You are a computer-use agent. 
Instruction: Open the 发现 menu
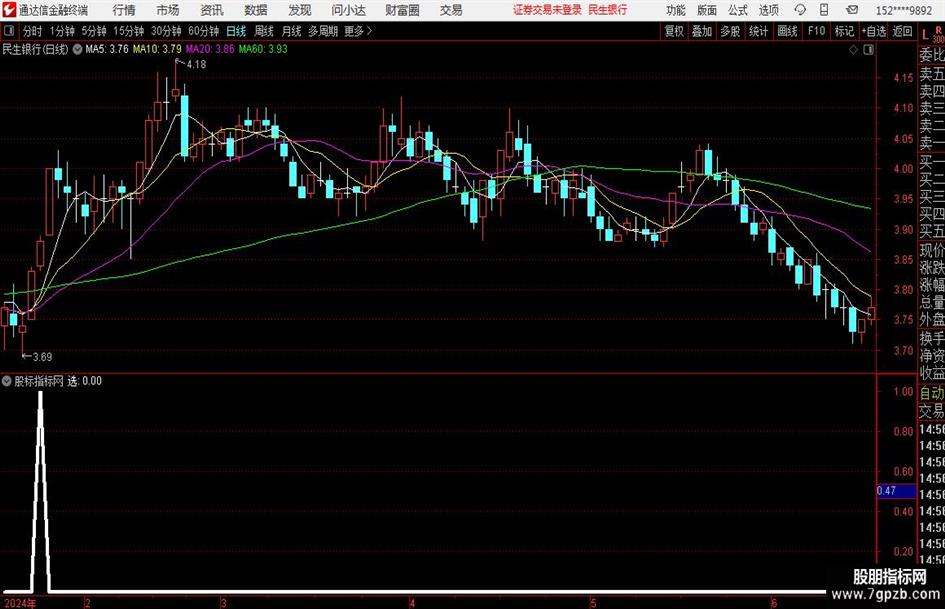(x=300, y=10)
